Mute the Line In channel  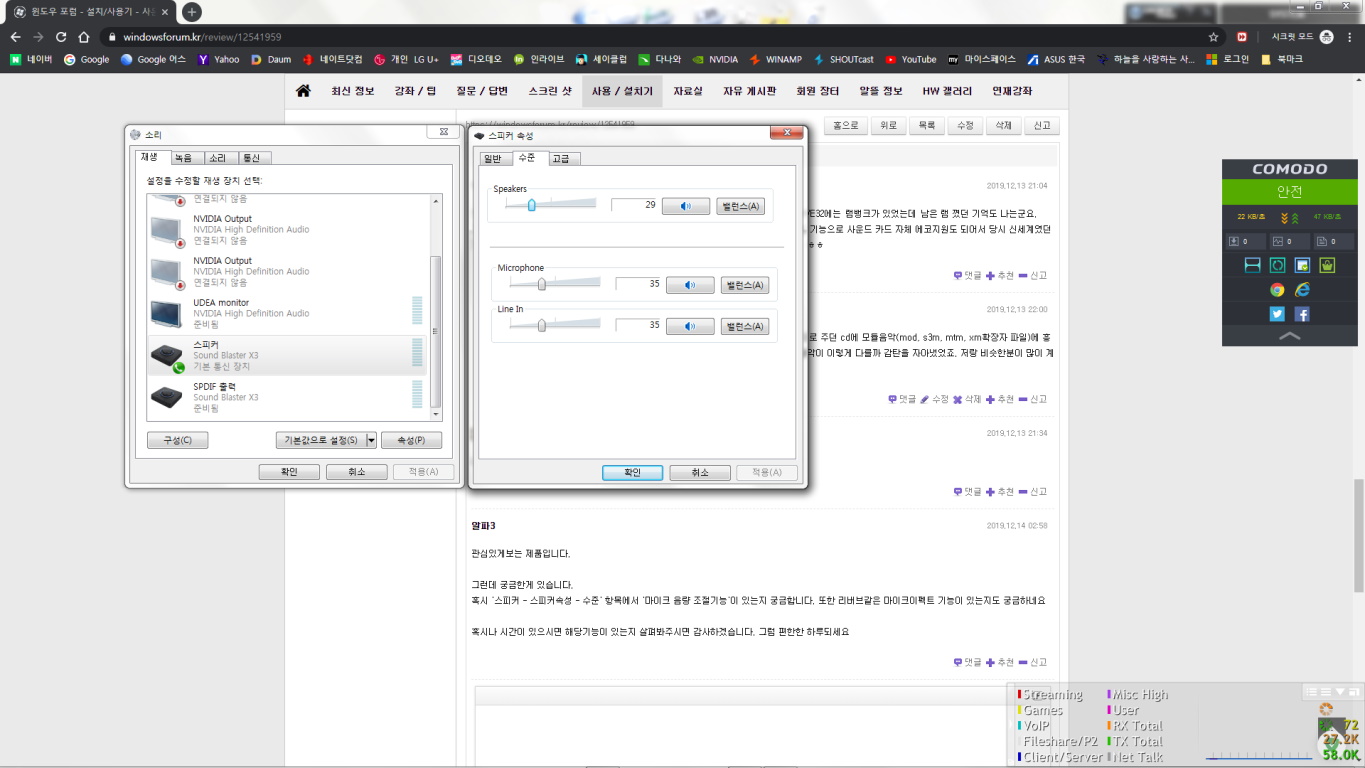[690, 326]
